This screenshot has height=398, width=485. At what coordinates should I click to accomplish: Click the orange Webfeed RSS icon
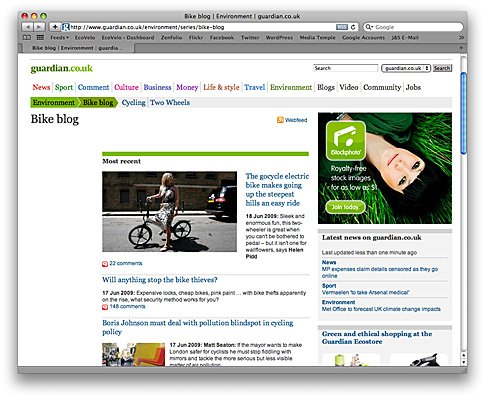click(x=280, y=120)
